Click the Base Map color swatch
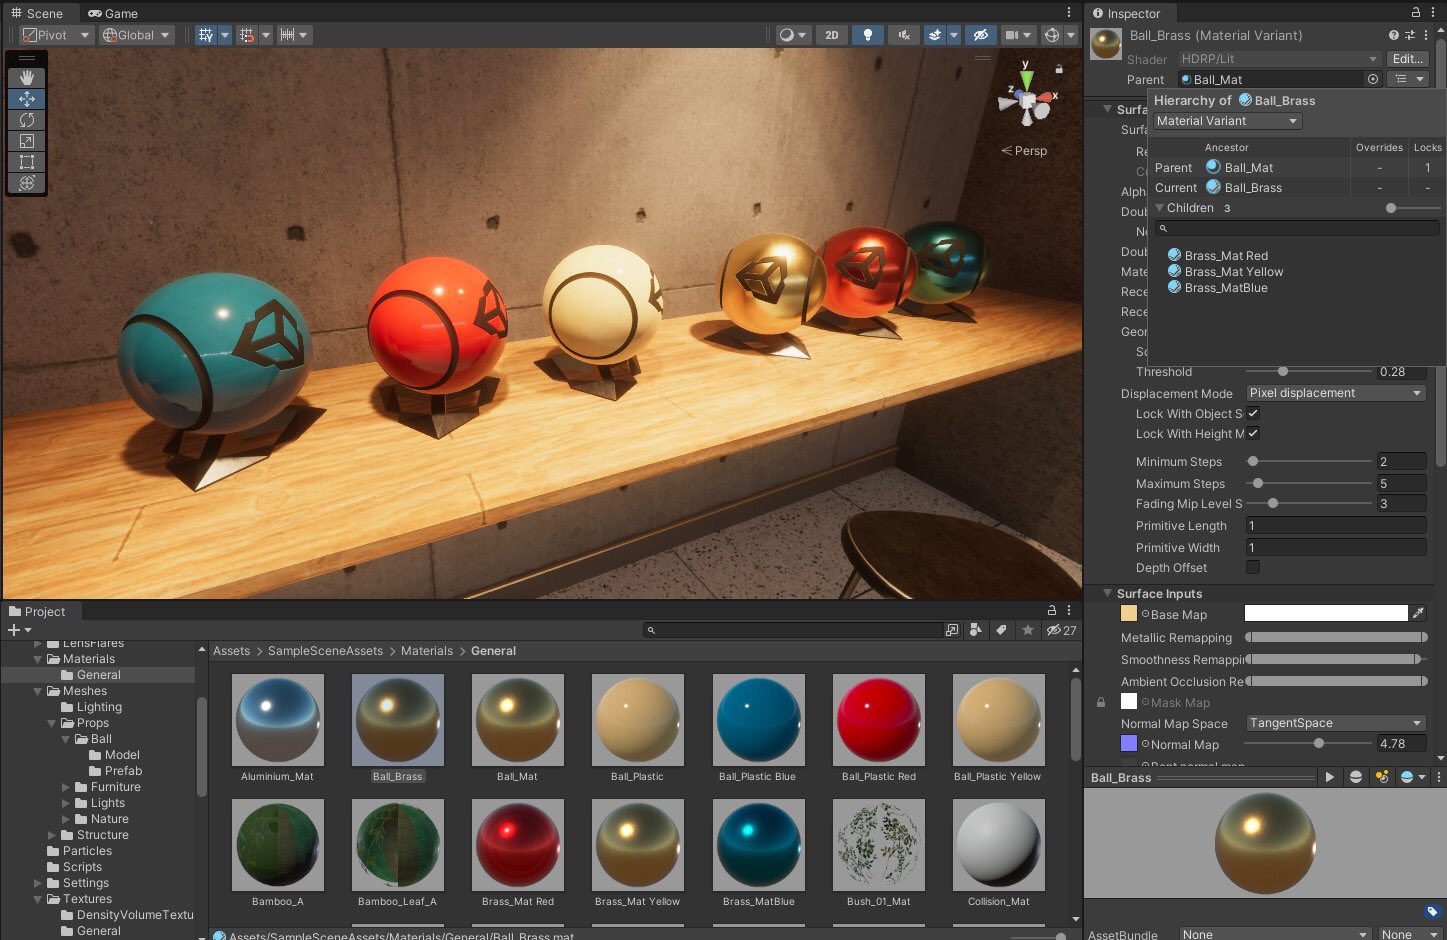1447x940 pixels. click(1325, 614)
